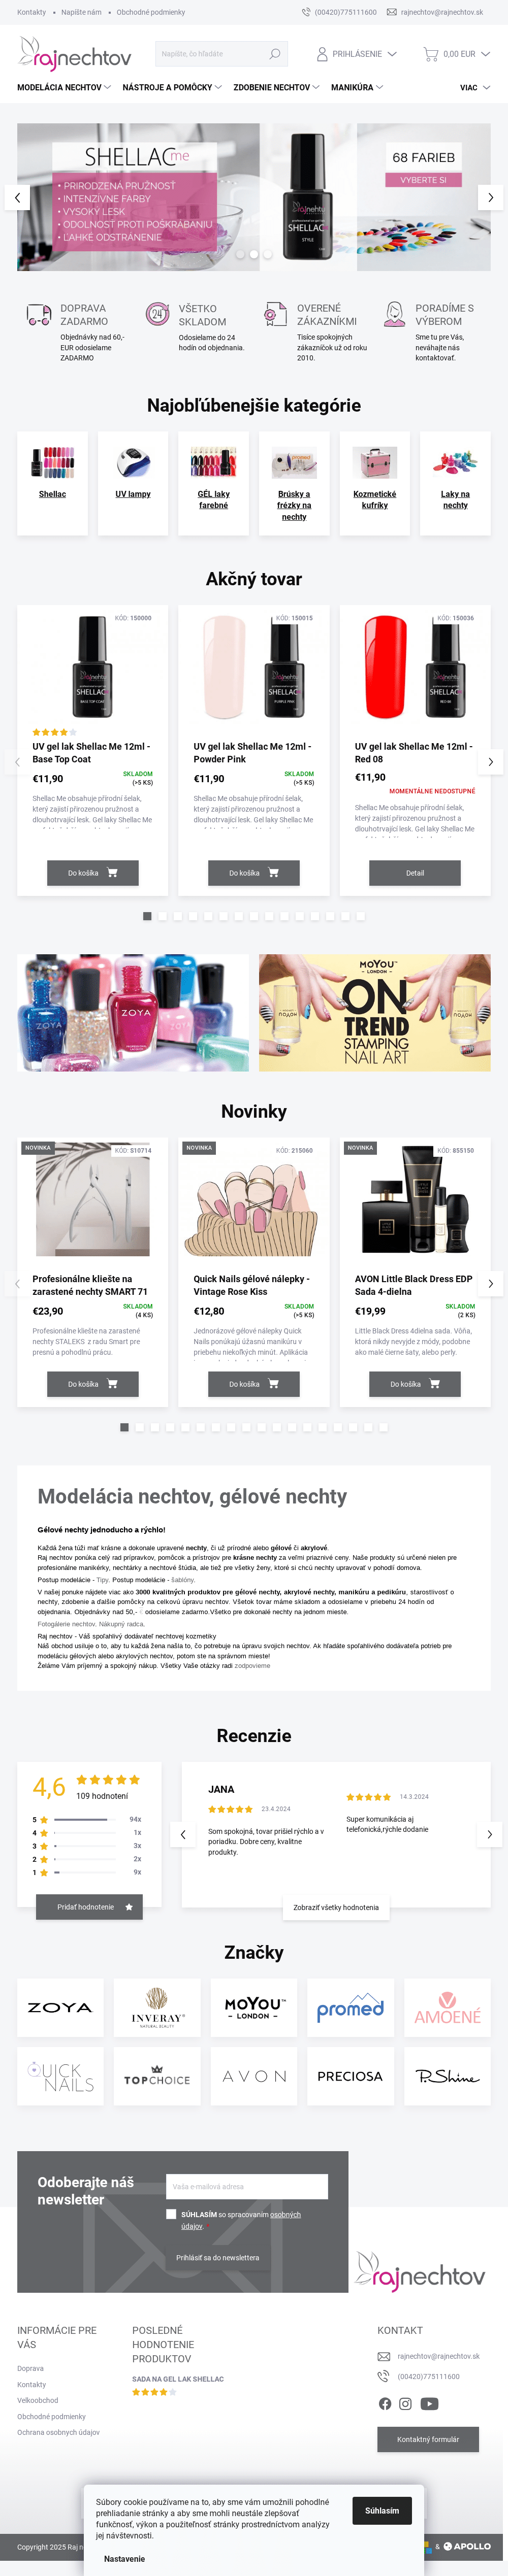Check the newsletter consent checkbox

point(171,2214)
